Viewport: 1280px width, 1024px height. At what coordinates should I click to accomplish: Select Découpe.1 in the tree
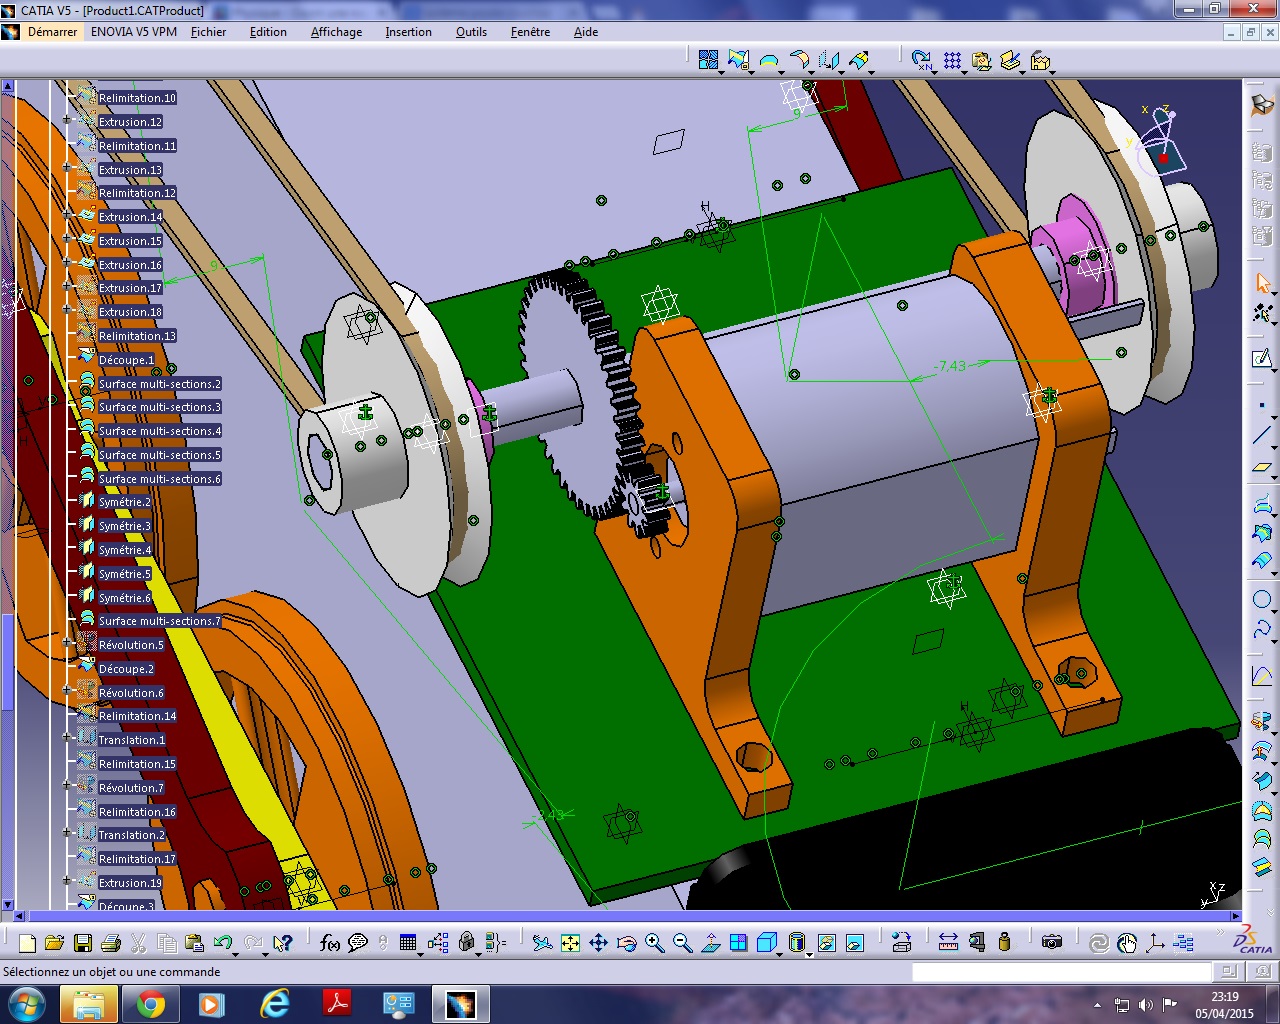(x=127, y=360)
